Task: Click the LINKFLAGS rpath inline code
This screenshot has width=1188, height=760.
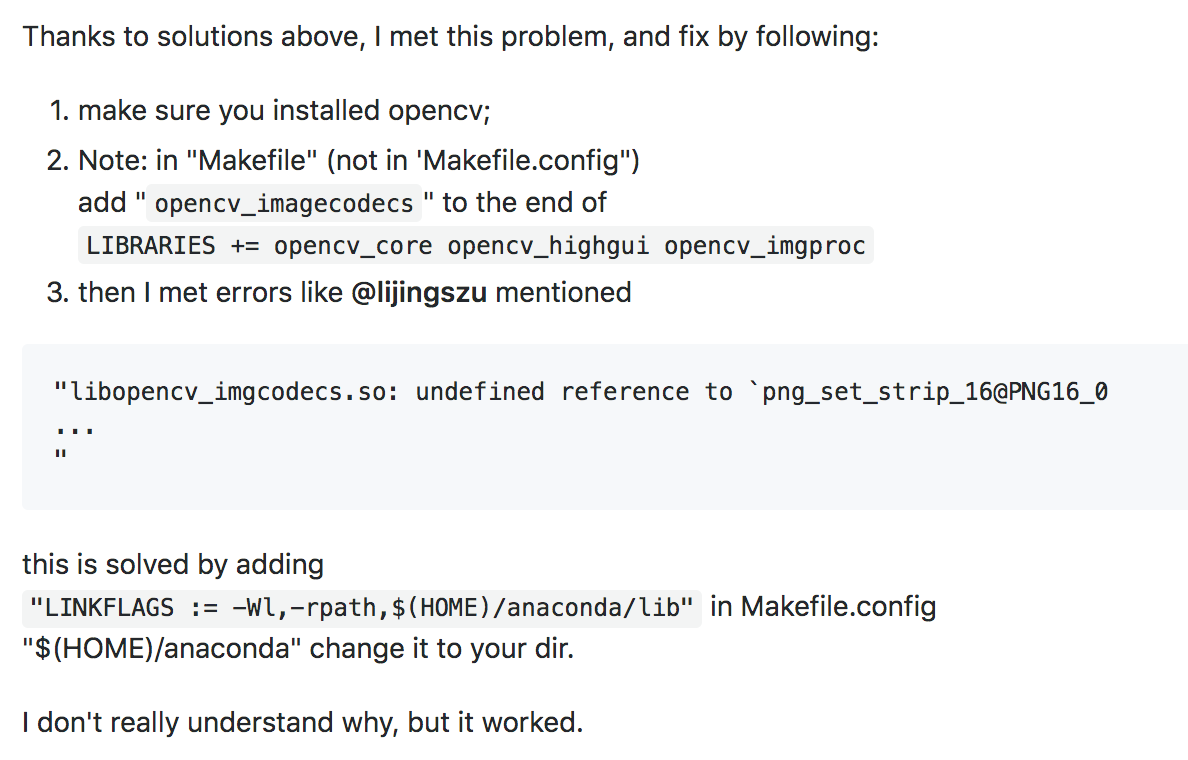Action: coord(361,608)
